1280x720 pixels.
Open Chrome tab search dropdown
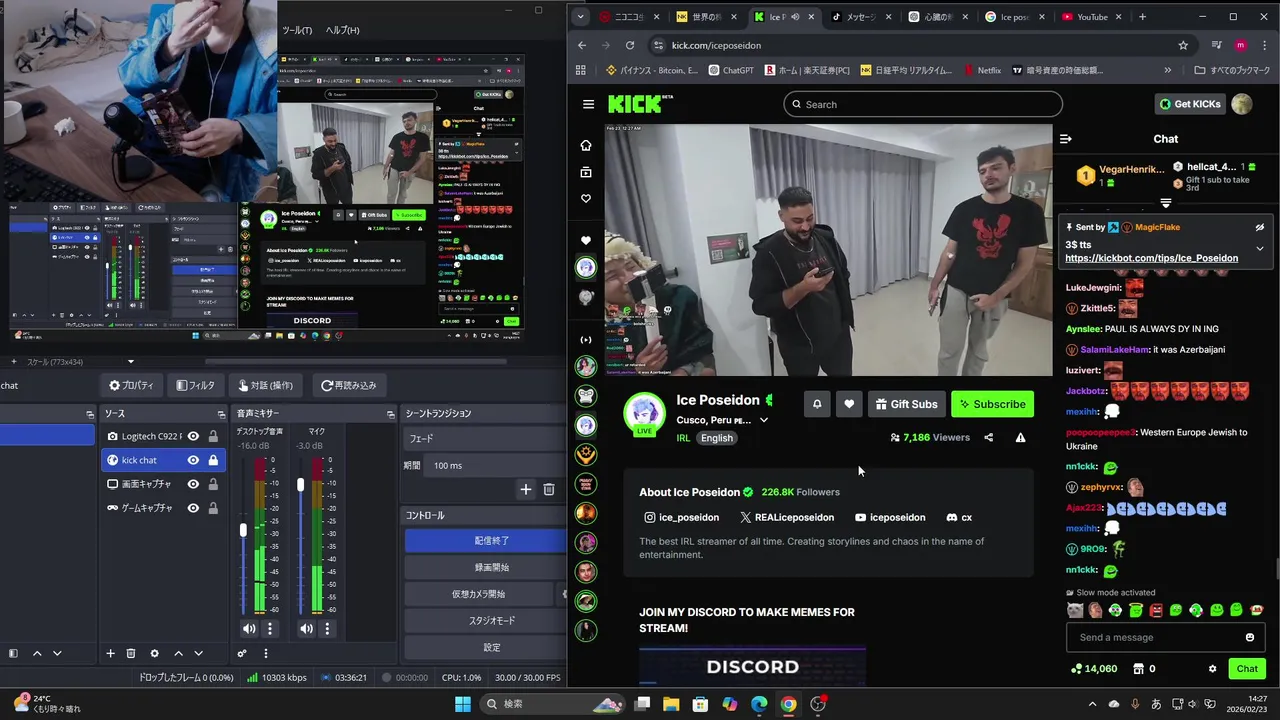(x=580, y=17)
